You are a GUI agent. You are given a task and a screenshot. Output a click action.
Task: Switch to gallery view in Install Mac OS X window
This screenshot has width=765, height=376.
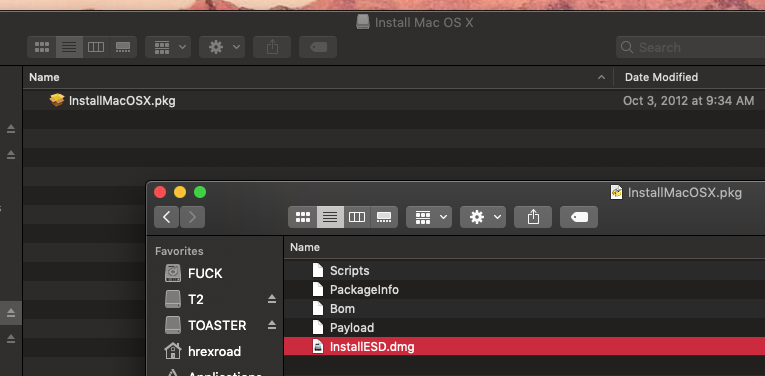tap(123, 47)
